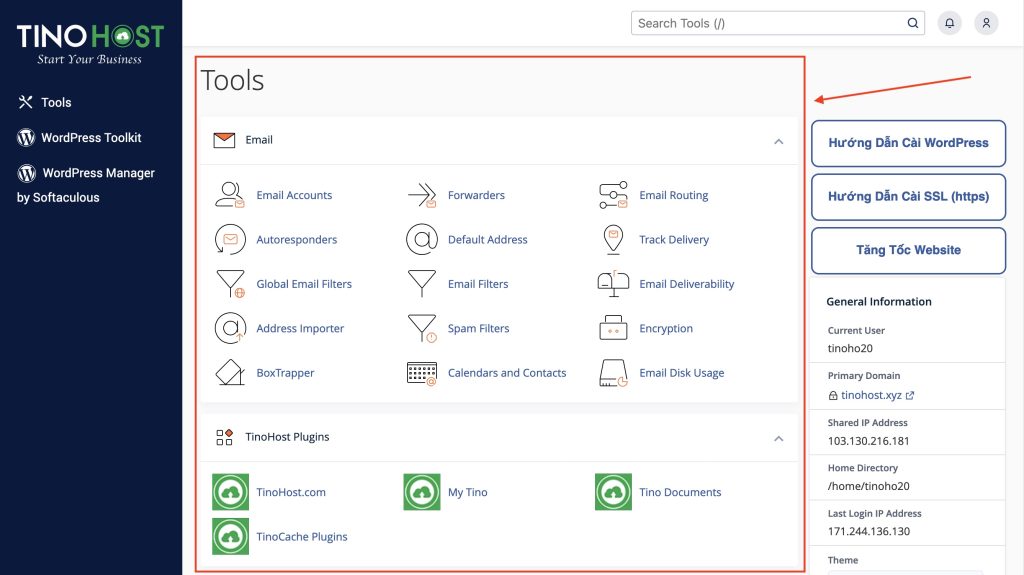Click the Hướng Dẫn Cài SSL (https) button

point(908,197)
